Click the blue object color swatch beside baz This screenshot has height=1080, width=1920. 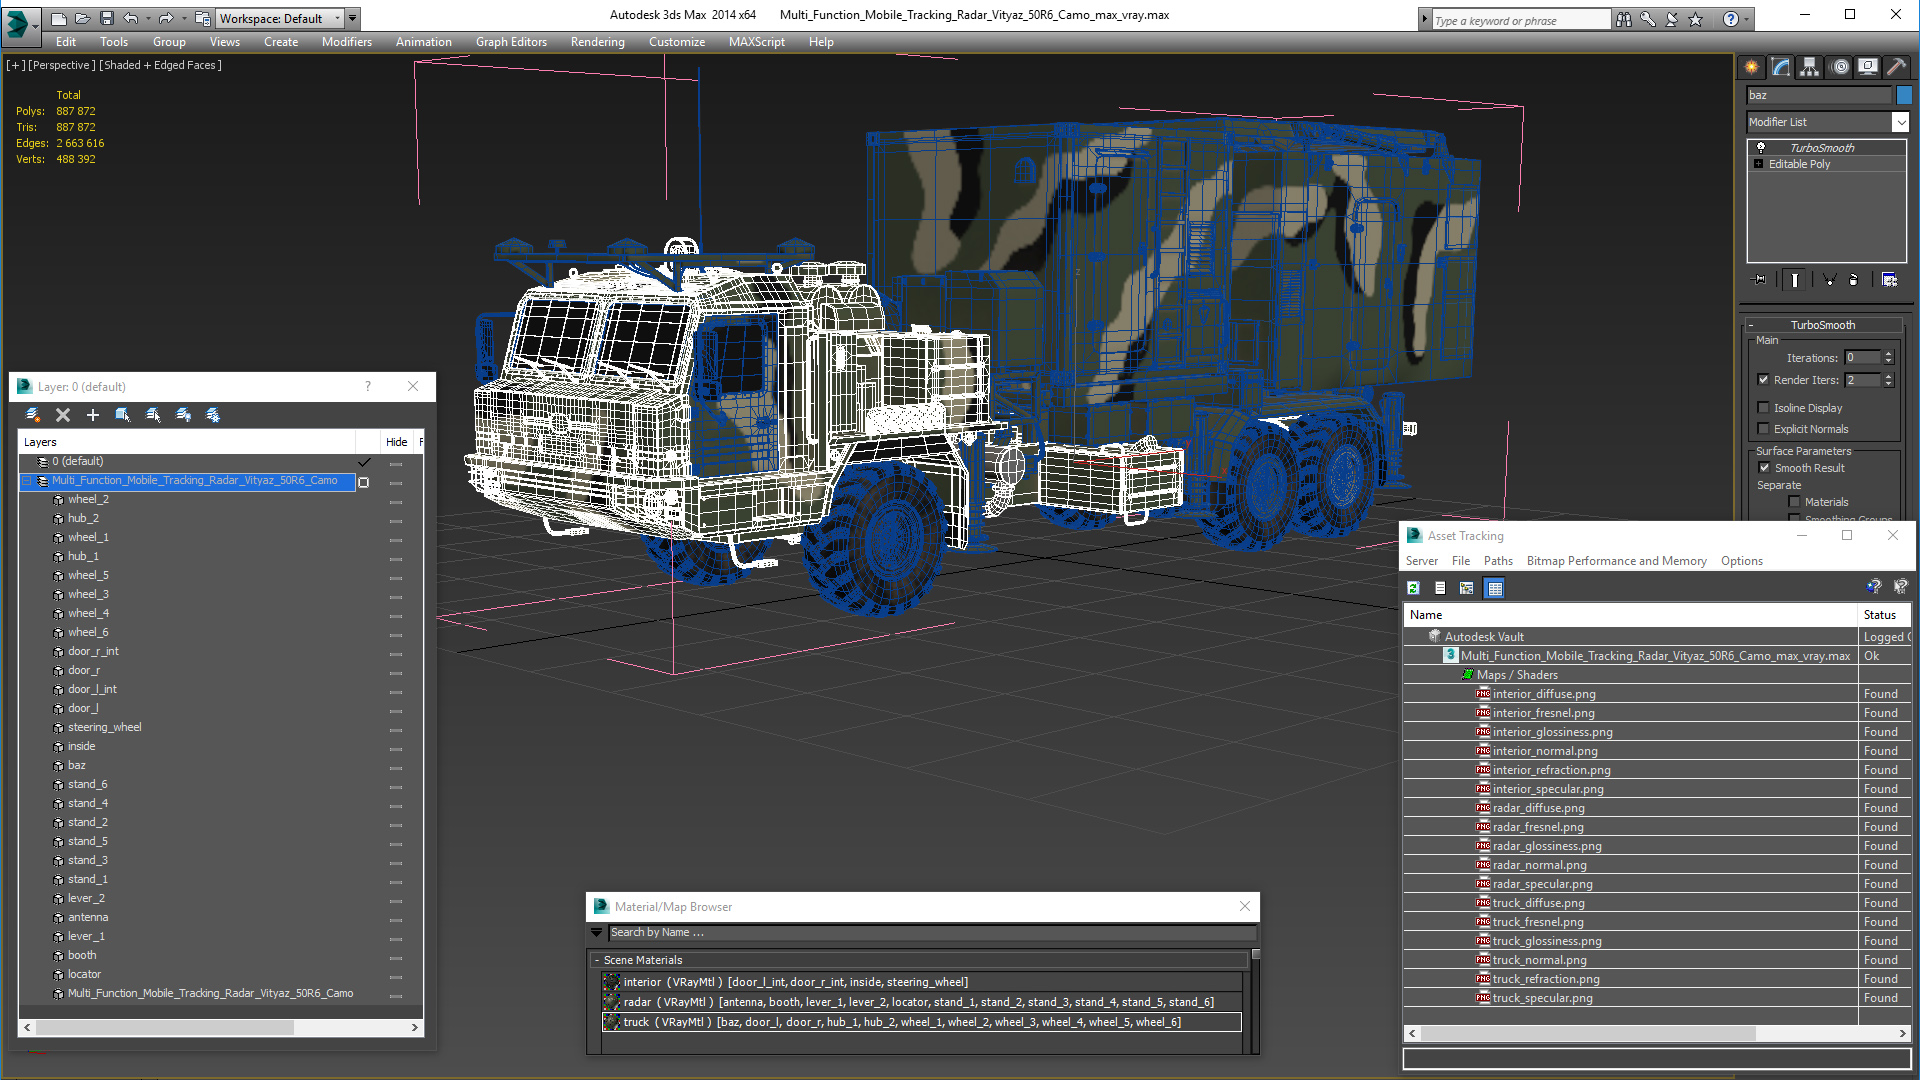[x=1904, y=95]
